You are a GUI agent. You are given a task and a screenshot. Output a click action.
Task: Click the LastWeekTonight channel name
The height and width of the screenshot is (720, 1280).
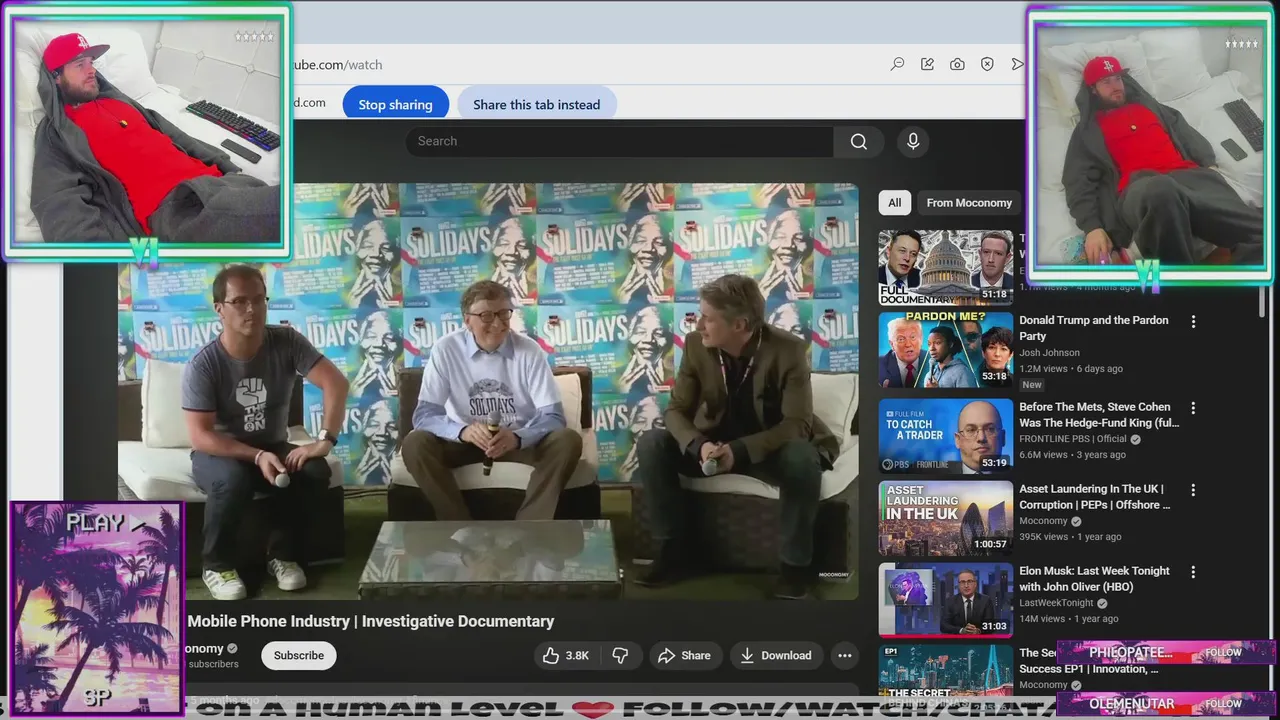(x=1056, y=603)
